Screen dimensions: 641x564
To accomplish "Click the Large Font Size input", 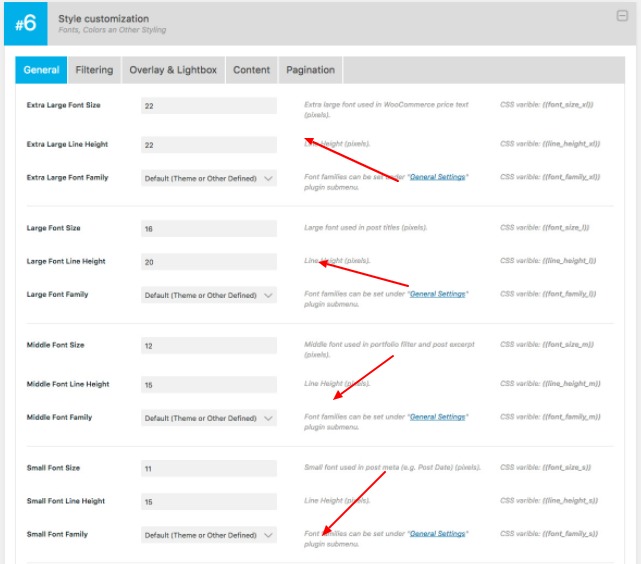I will [209, 228].
